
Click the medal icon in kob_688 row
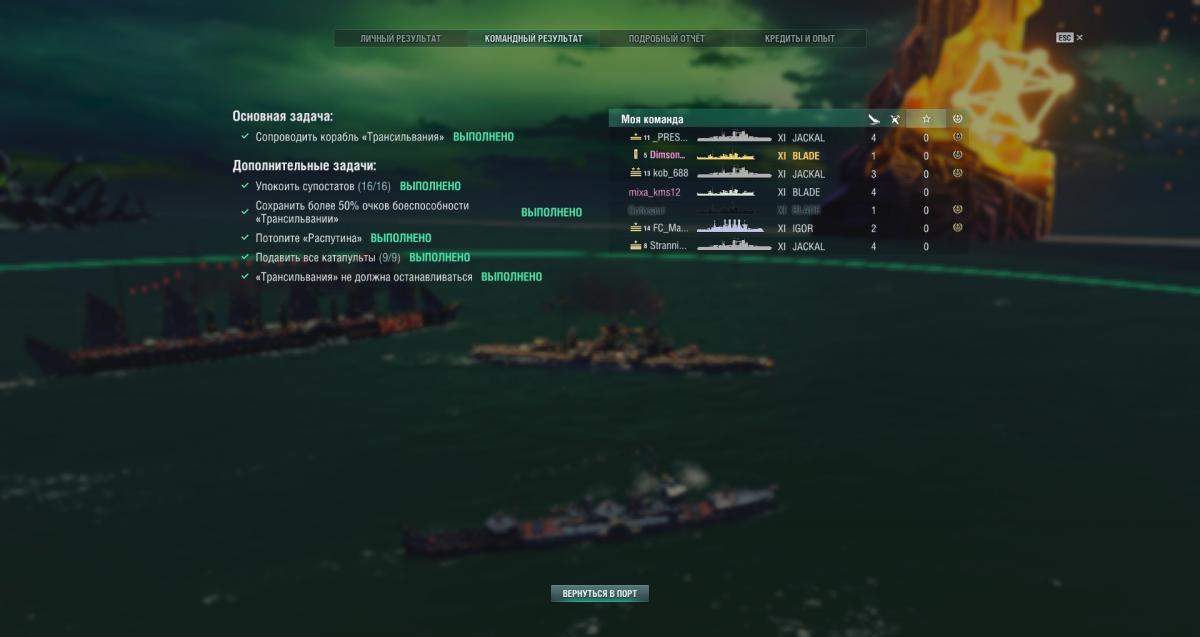tap(958, 173)
